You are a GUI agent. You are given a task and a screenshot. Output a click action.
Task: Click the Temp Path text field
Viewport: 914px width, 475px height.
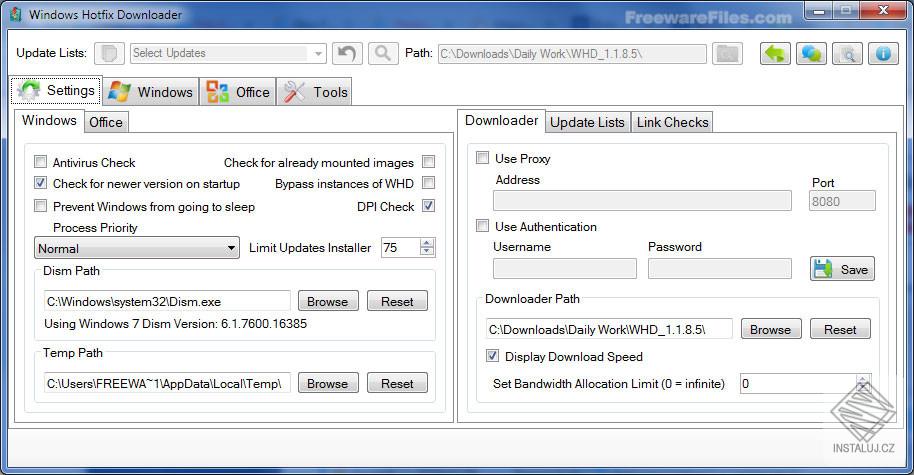[167, 383]
